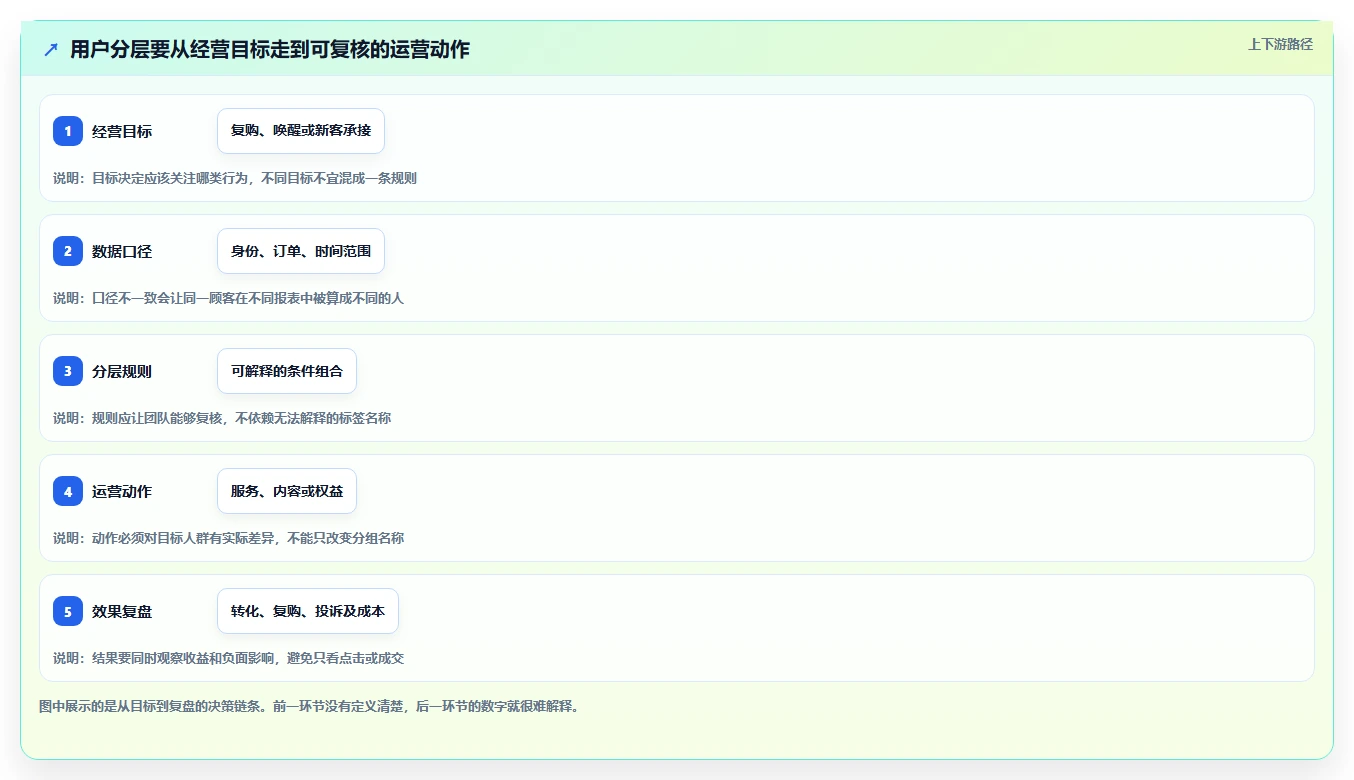Select the 效果复盘 step label
This screenshot has height=780, width=1354.
(x=122, y=611)
